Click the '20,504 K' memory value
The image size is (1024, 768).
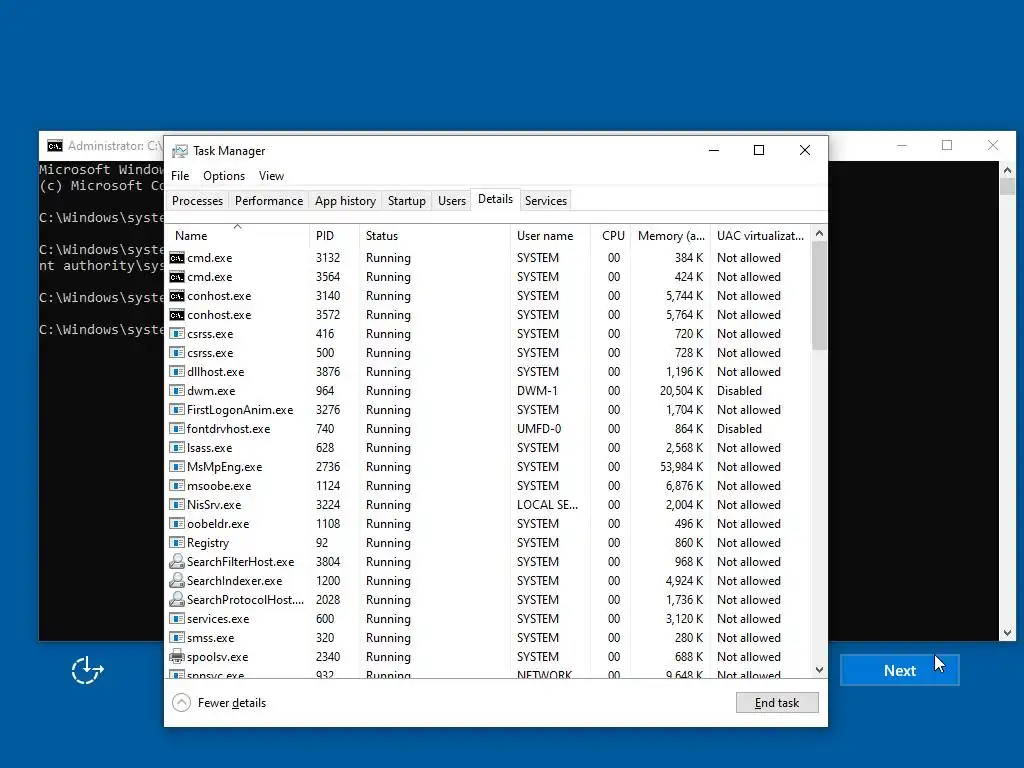(x=682, y=391)
